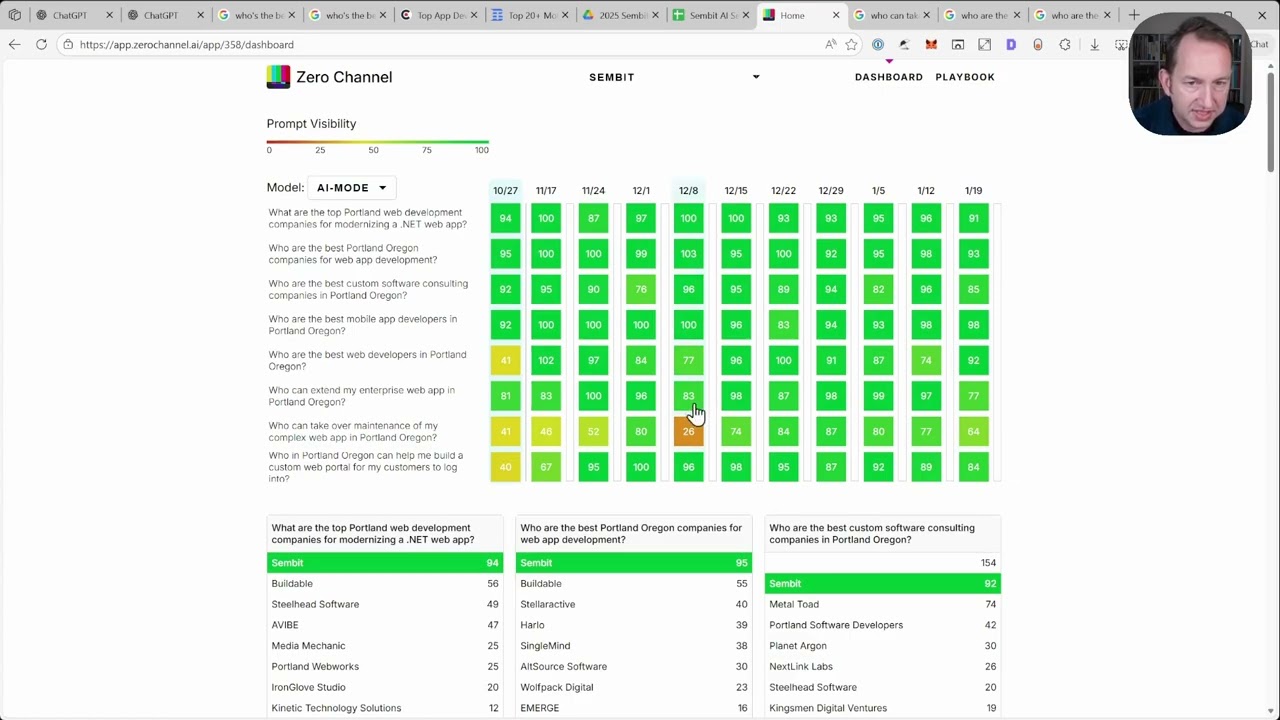Select the 1/19 date column header
Viewport: 1280px width, 720px height.
(973, 190)
